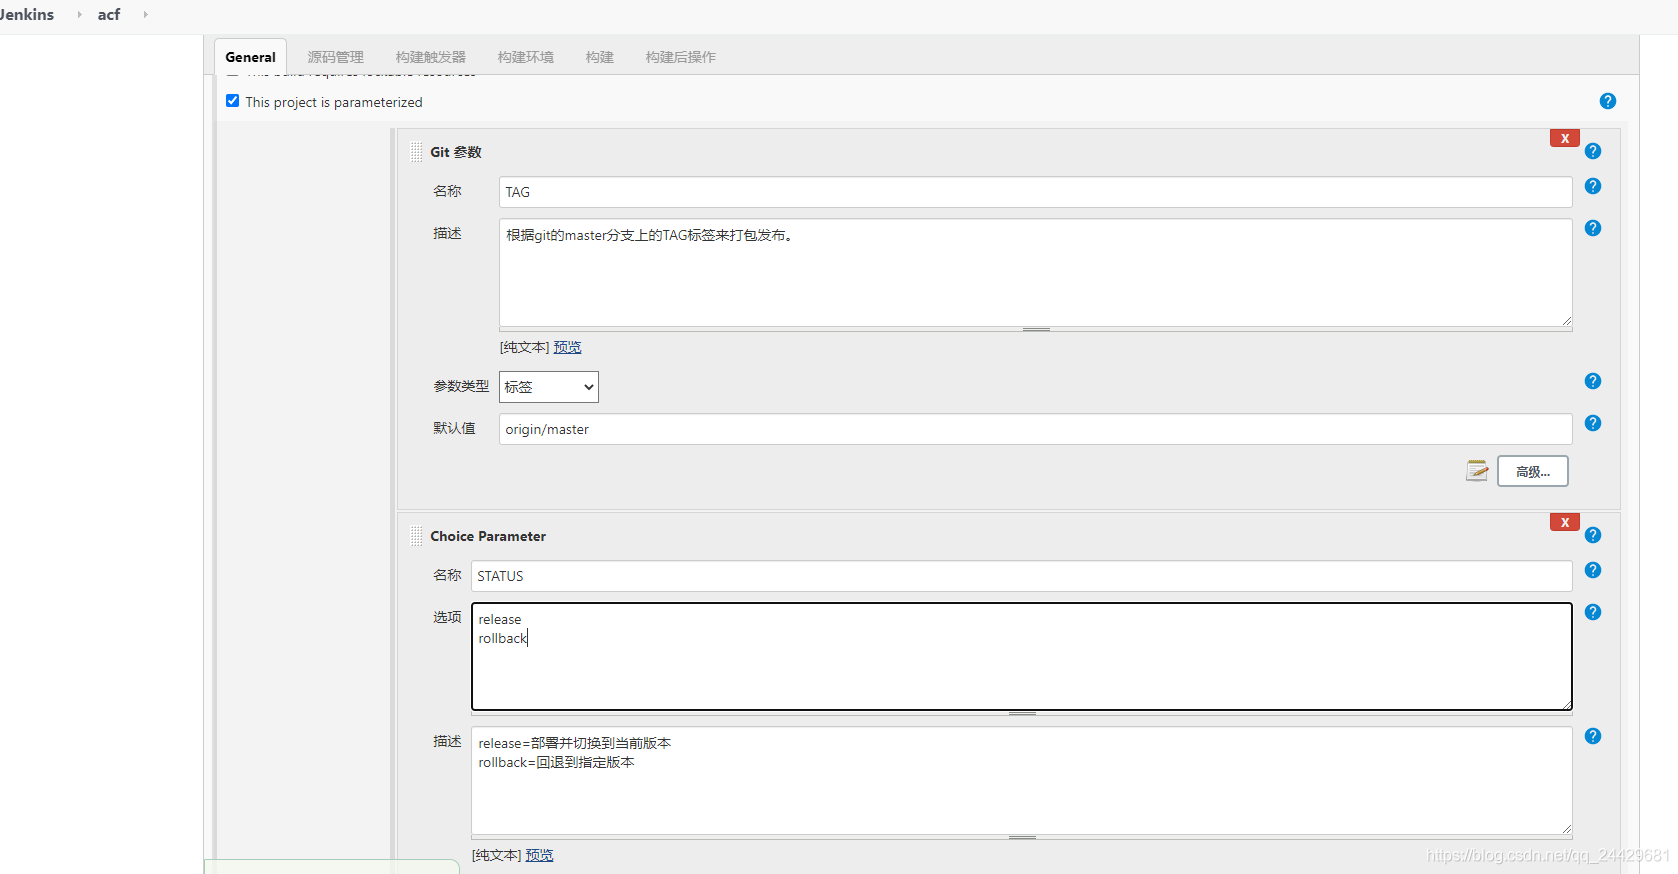Screen dimensions: 1678x874
Task: Grab resize bar below Git 描述 textarea
Action: [1035, 329]
